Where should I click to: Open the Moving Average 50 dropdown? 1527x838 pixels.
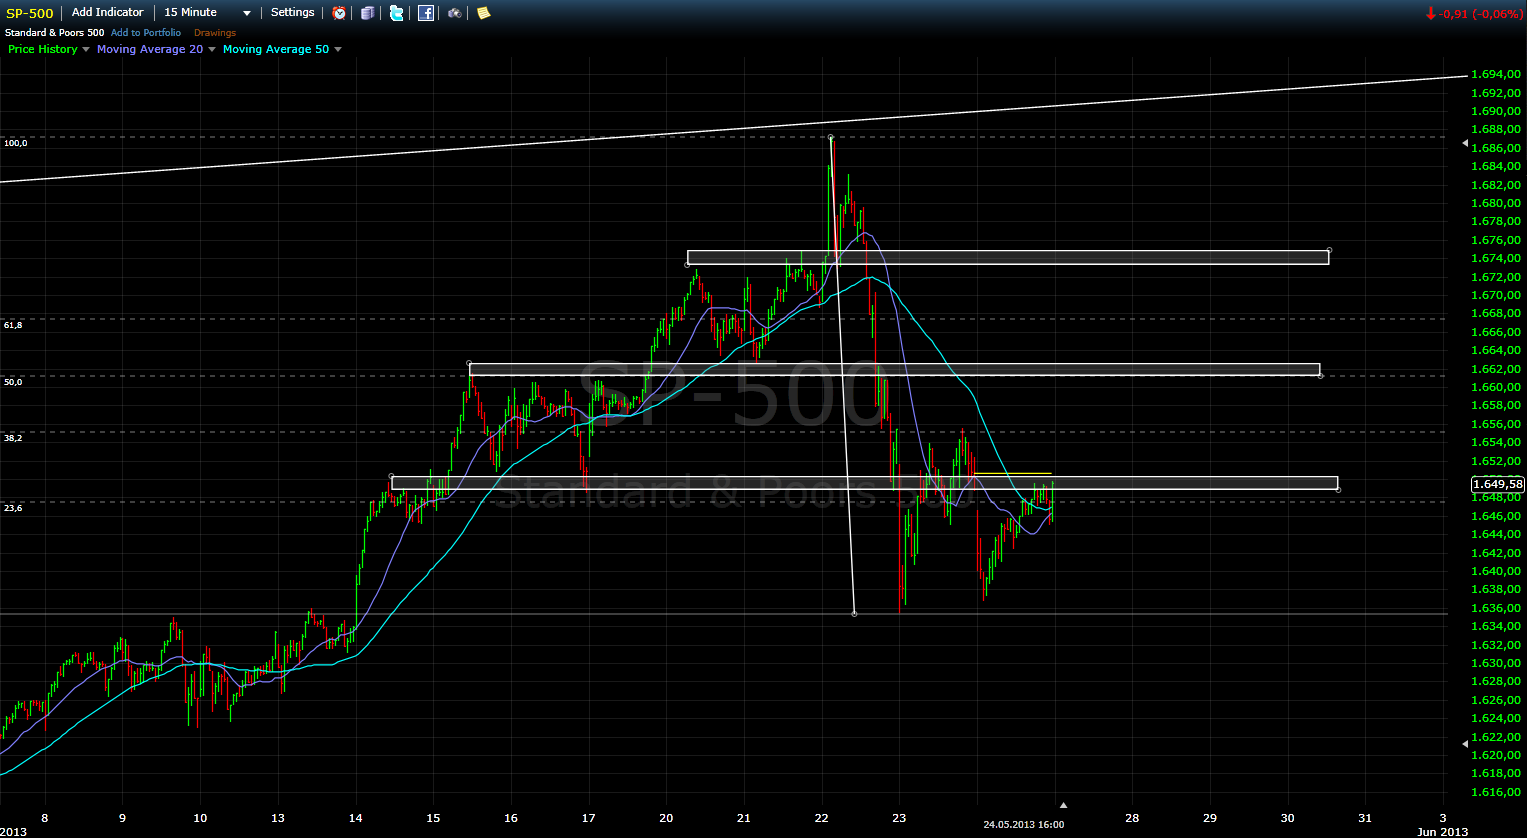coord(338,50)
